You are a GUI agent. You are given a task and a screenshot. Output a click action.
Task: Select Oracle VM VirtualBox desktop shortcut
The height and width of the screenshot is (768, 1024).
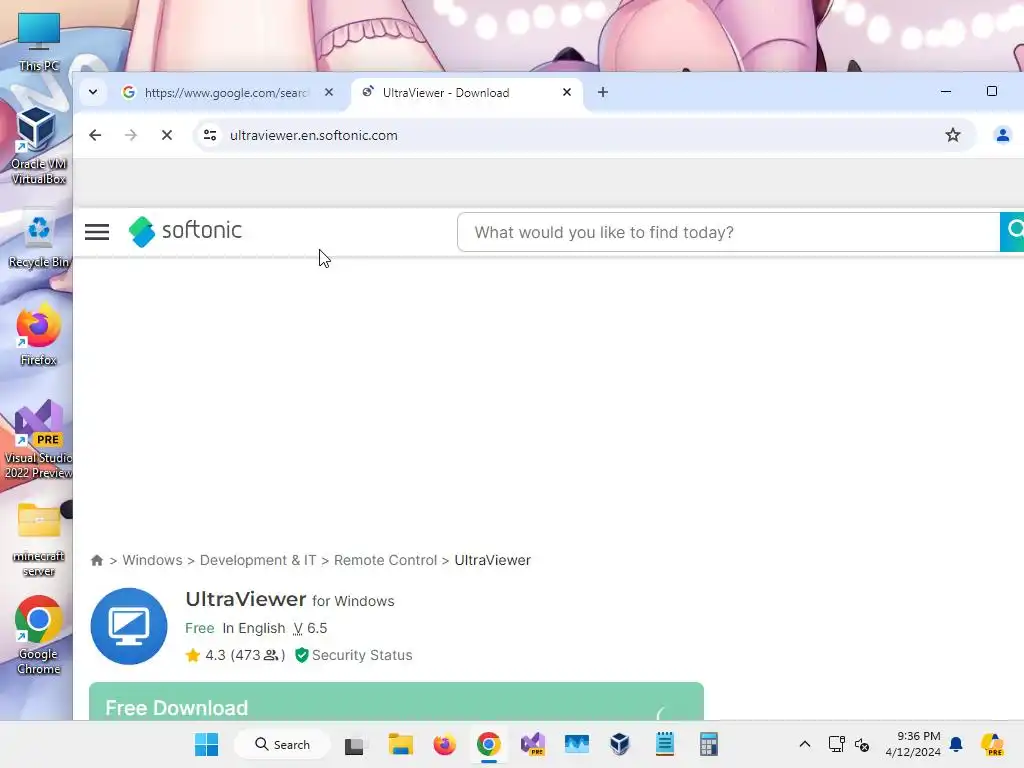tap(39, 146)
